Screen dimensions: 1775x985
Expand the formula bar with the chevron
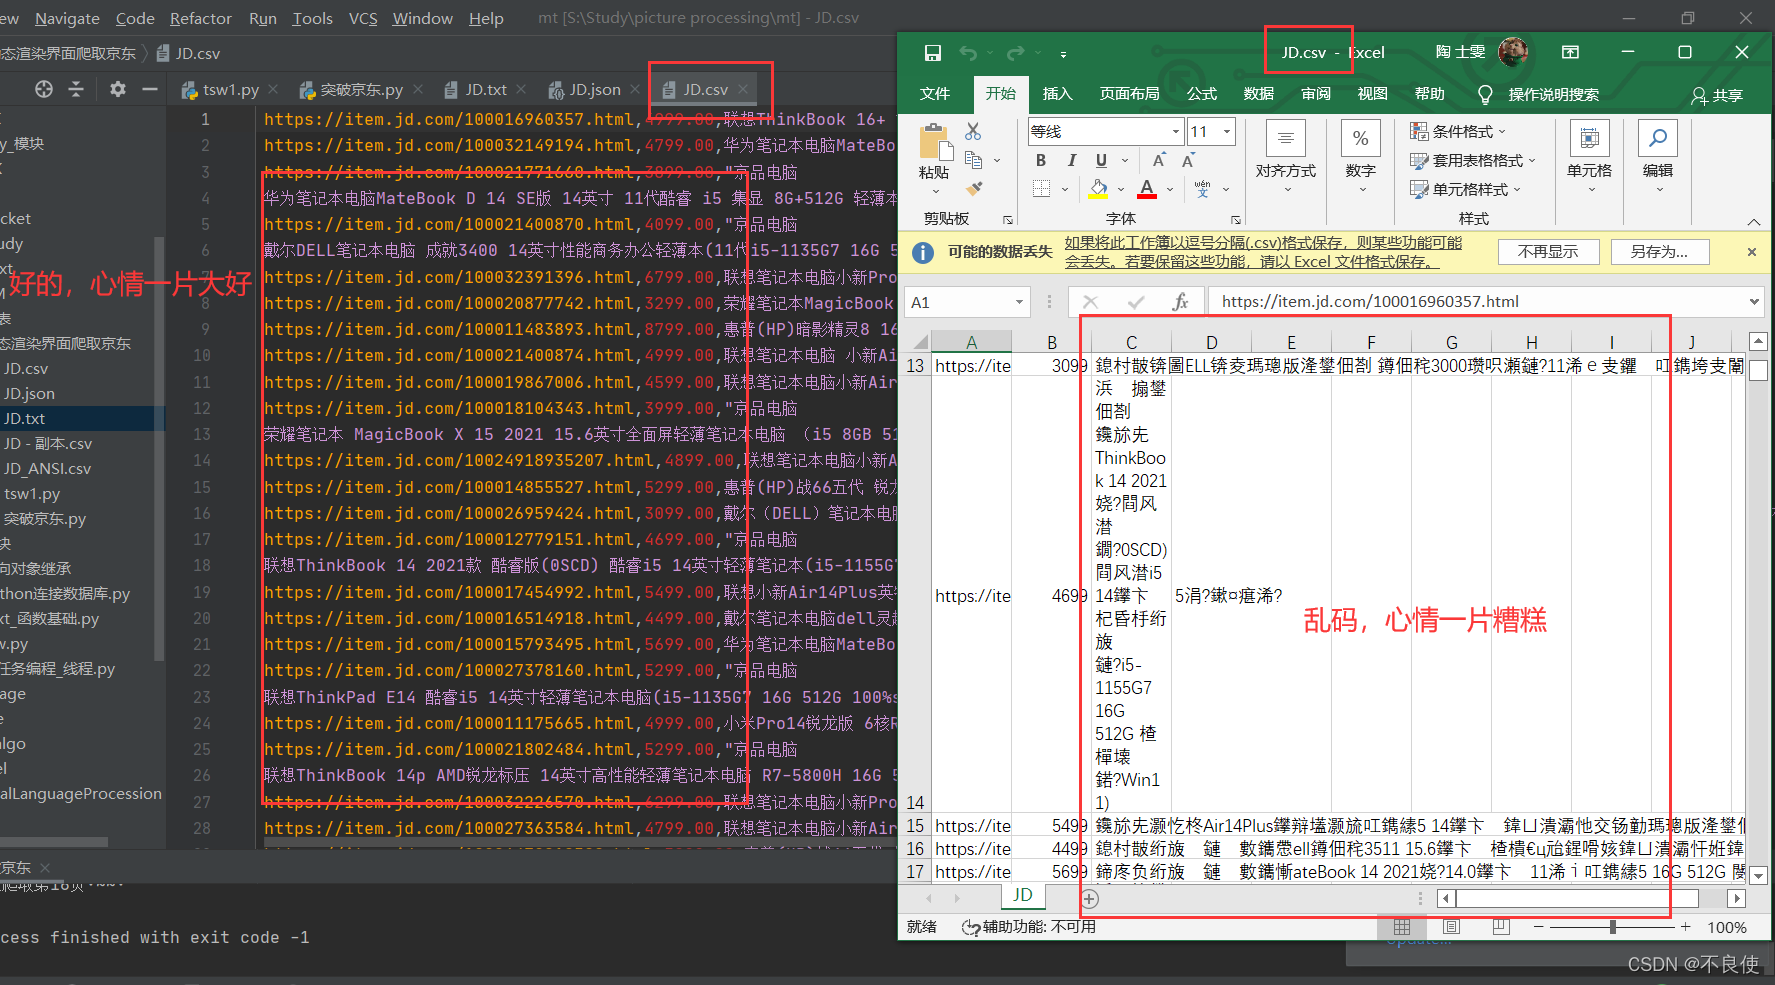click(x=1754, y=302)
